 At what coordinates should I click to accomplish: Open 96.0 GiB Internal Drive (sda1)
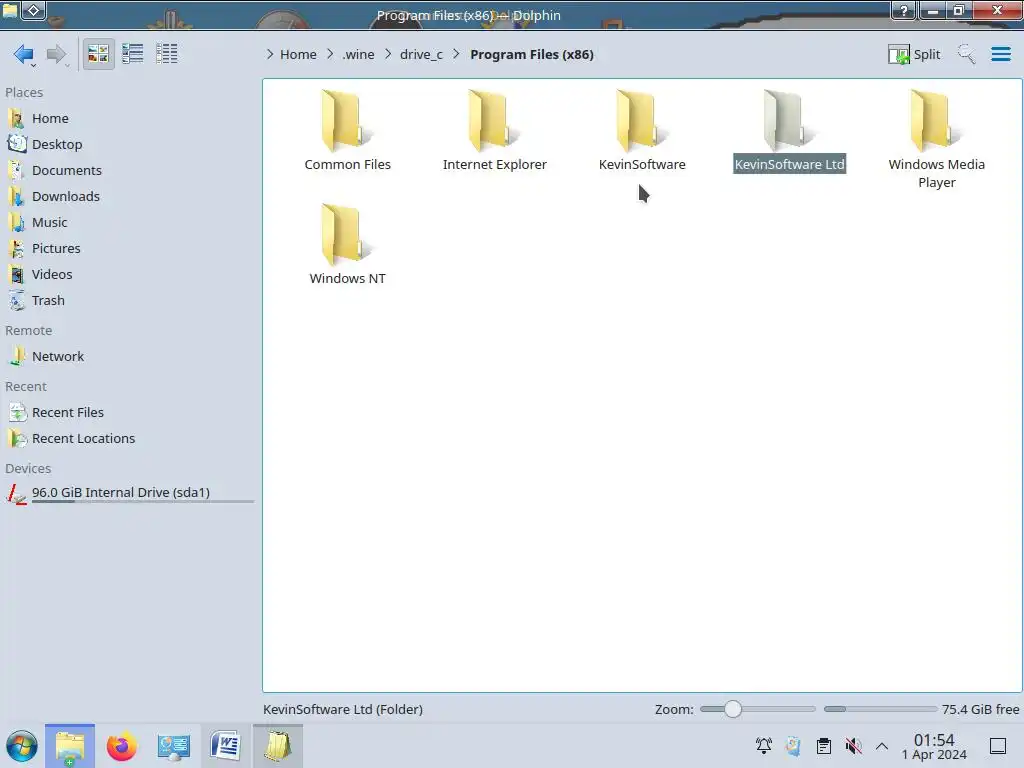coord(129,493)
